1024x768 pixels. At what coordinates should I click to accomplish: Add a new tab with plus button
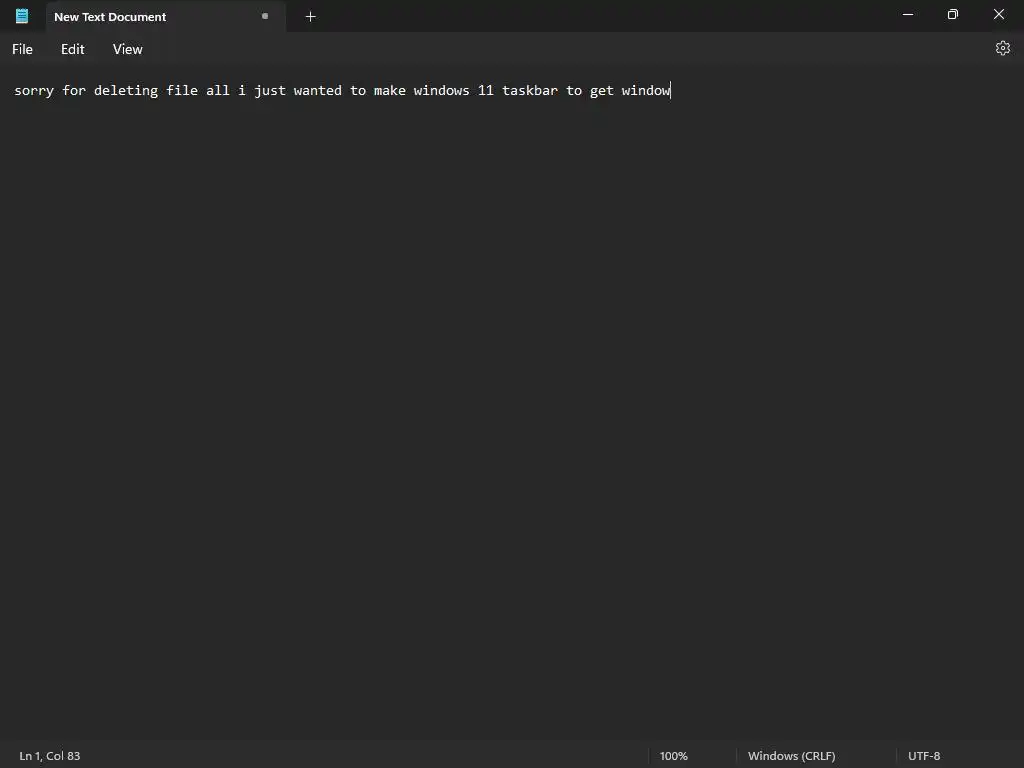311,16
